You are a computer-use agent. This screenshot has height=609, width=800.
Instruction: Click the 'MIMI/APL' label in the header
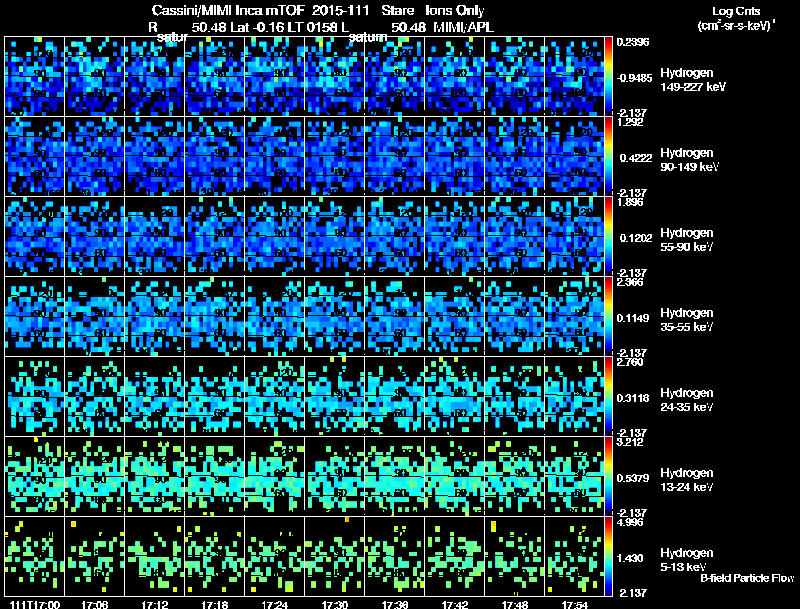coord(464,27)
